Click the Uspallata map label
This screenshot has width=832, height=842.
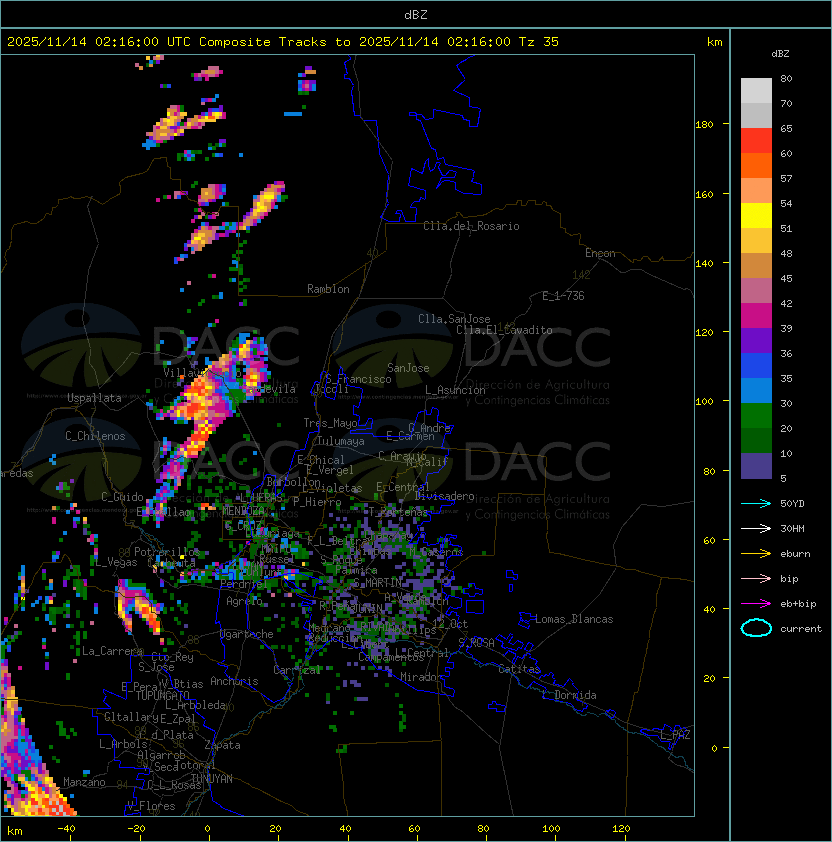pos(94,398)
